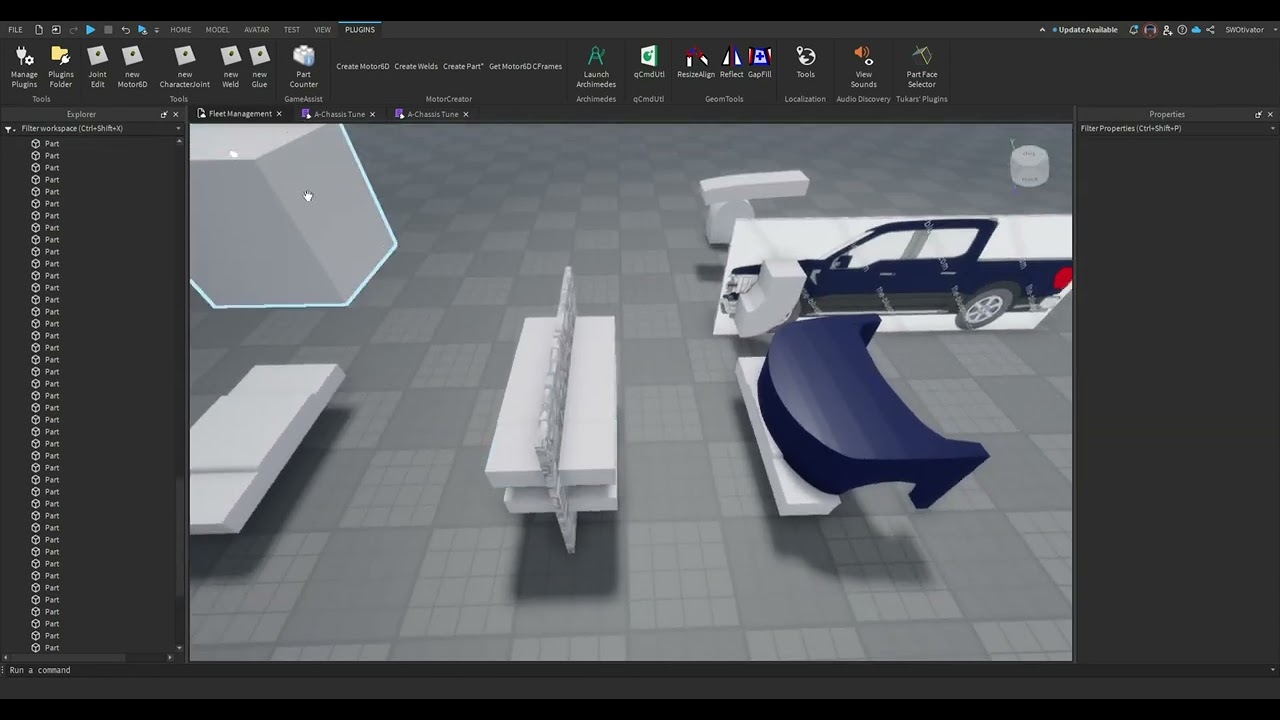Screen dimensions: 1280x720
Task: Switch to the second A-Chassis Tune tab
Action: point(432,114)
